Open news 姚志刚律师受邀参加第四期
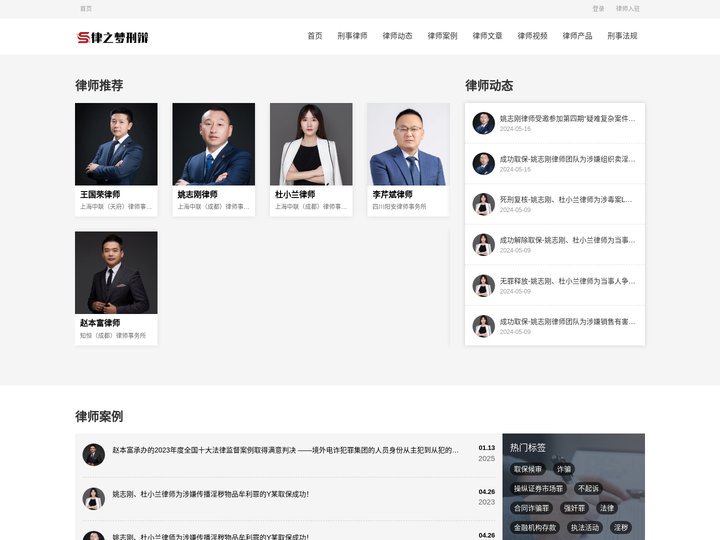Image resolution: width=720 pixels, height=540 pixels. 567,118
